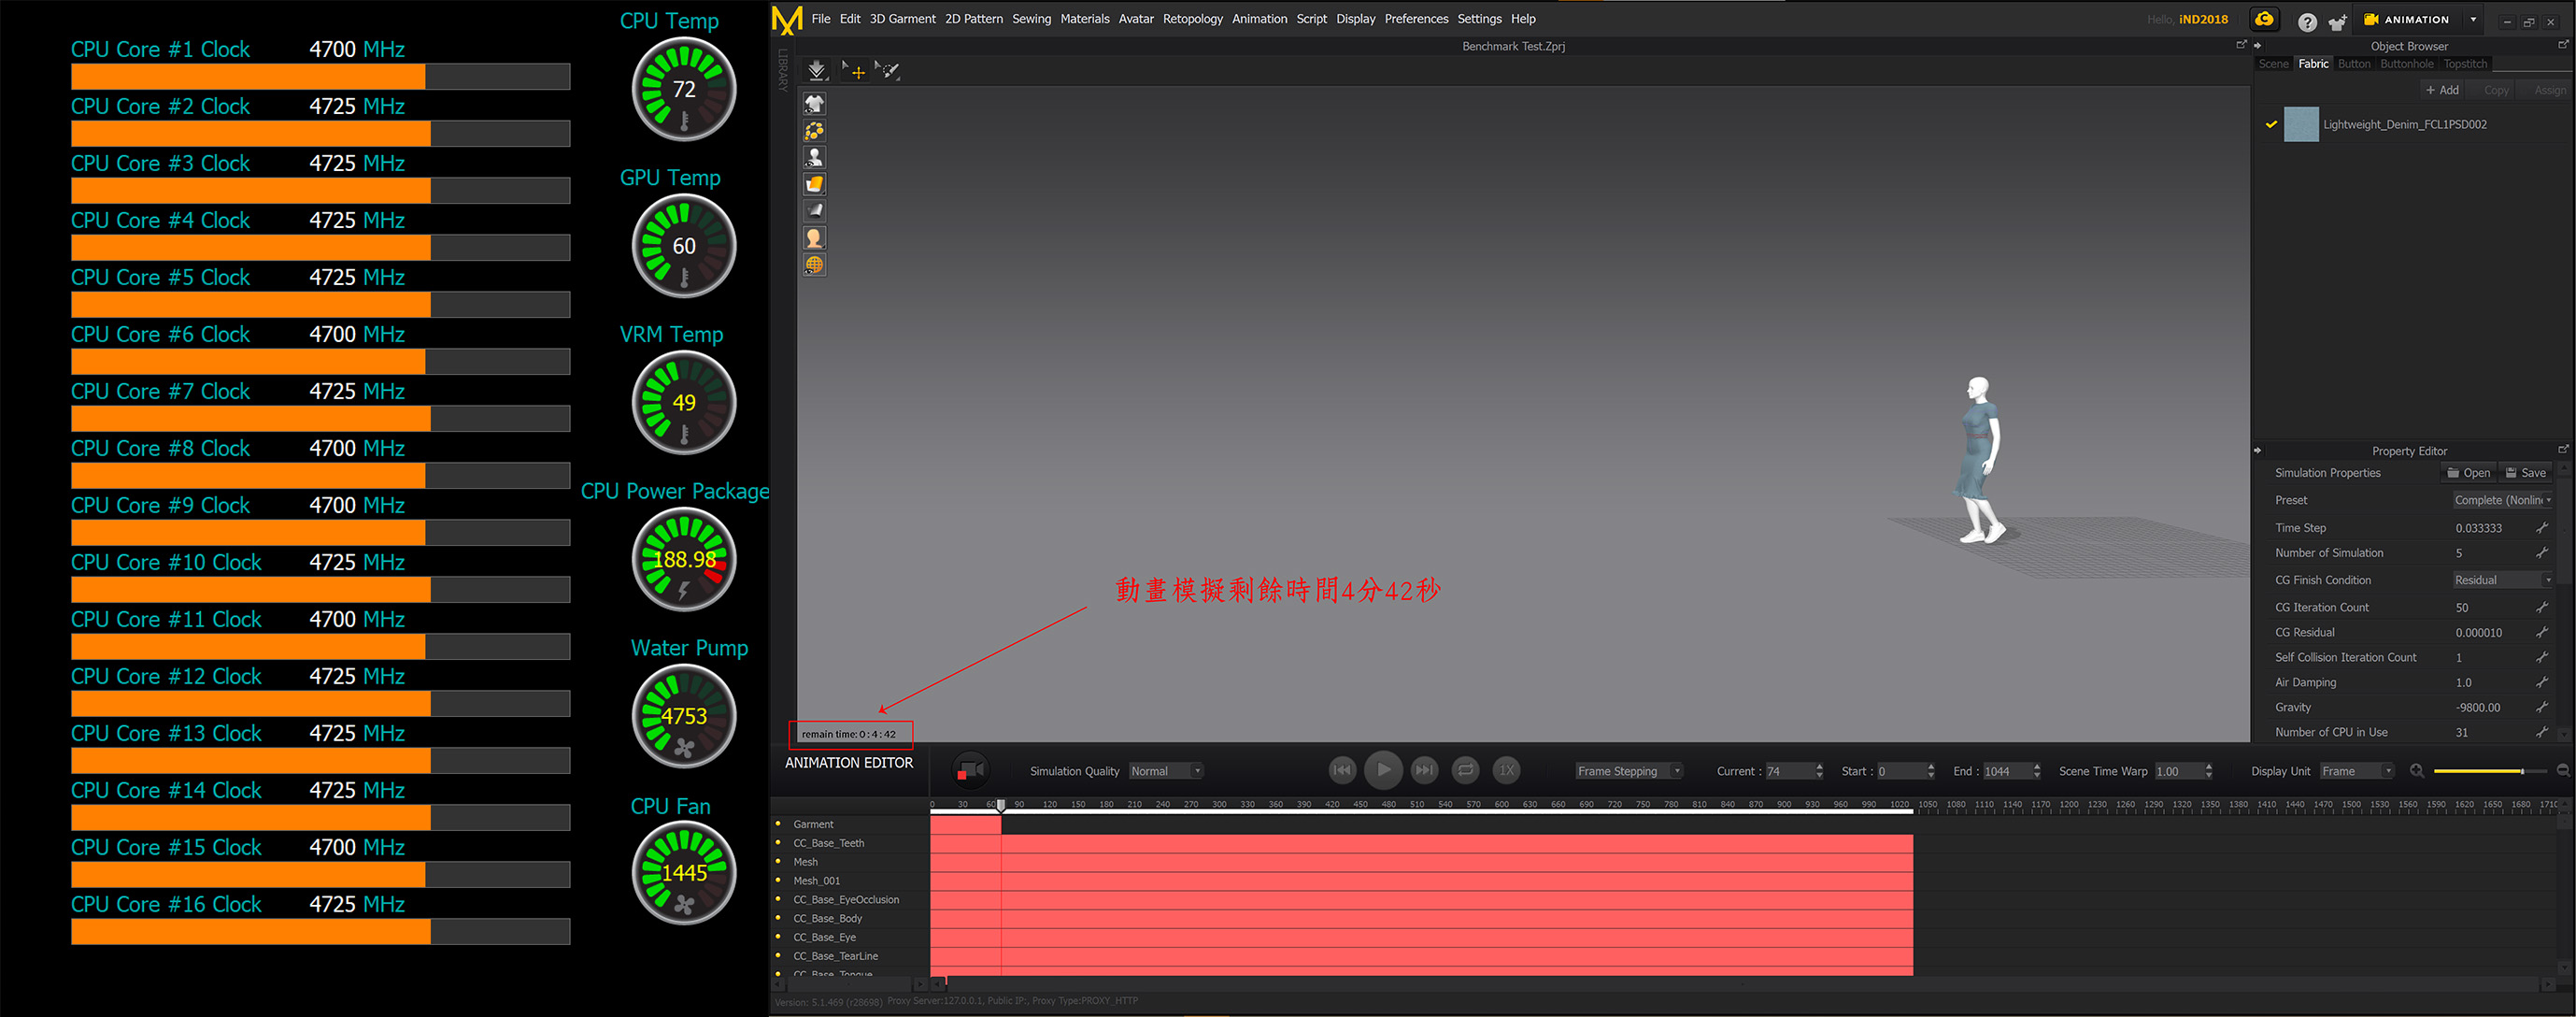The height and width of the screenshot is (1017, 2576).
Task: Switch to the Scene tab
Action: [2273, 64]
